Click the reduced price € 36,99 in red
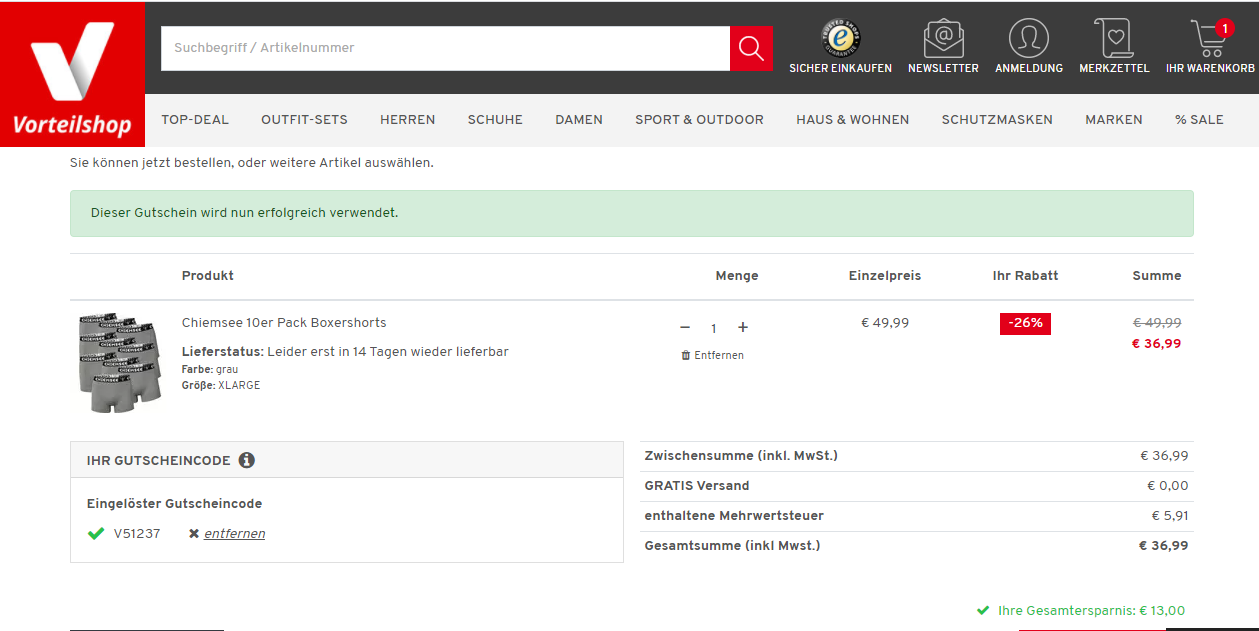1259x631 pixels. point(1156,343)
